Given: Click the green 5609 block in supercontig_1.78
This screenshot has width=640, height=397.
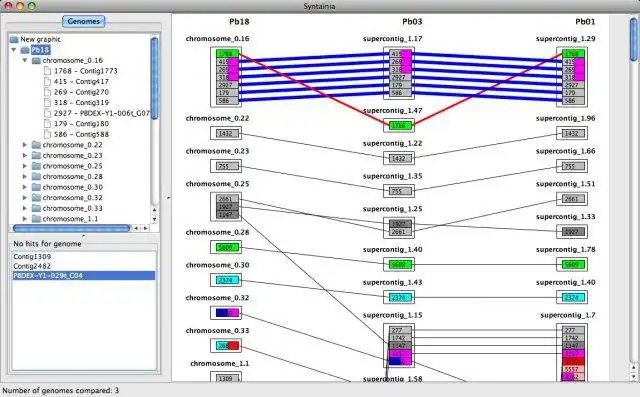Looking at the screenshot, I should [572, 264].
